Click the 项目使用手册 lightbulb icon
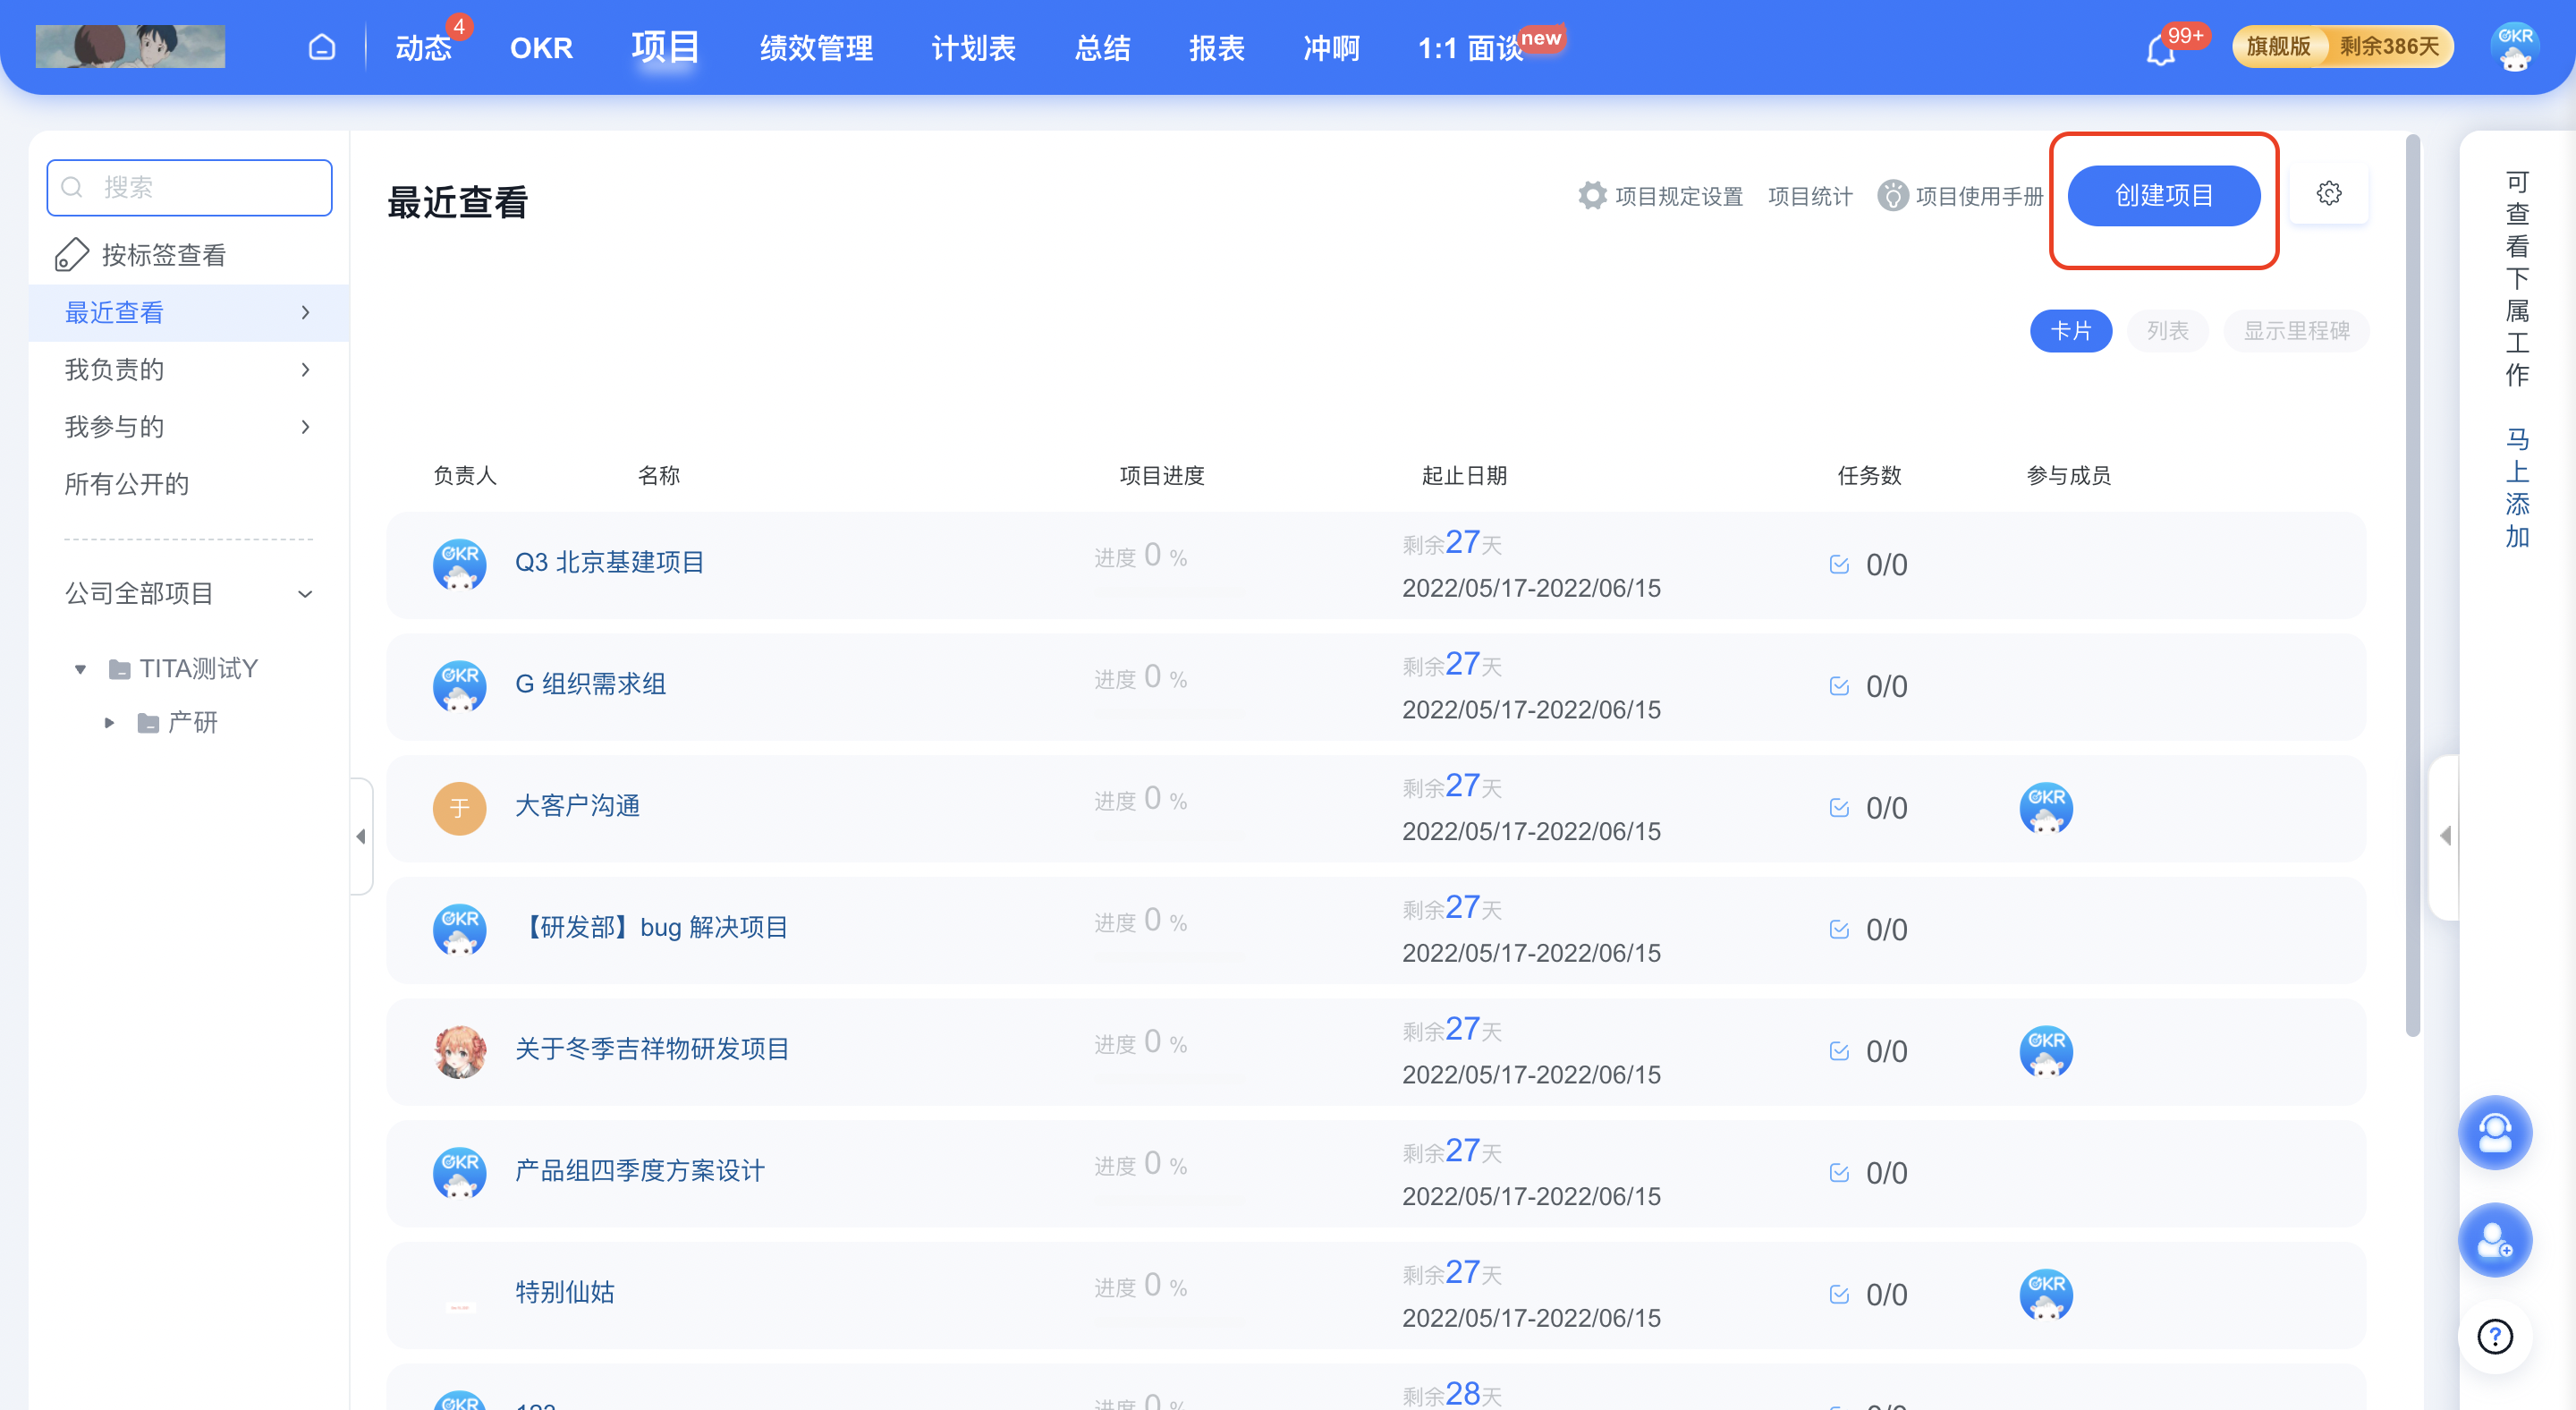Screen dimensions: 2576x1410 tap(1892, 195)
